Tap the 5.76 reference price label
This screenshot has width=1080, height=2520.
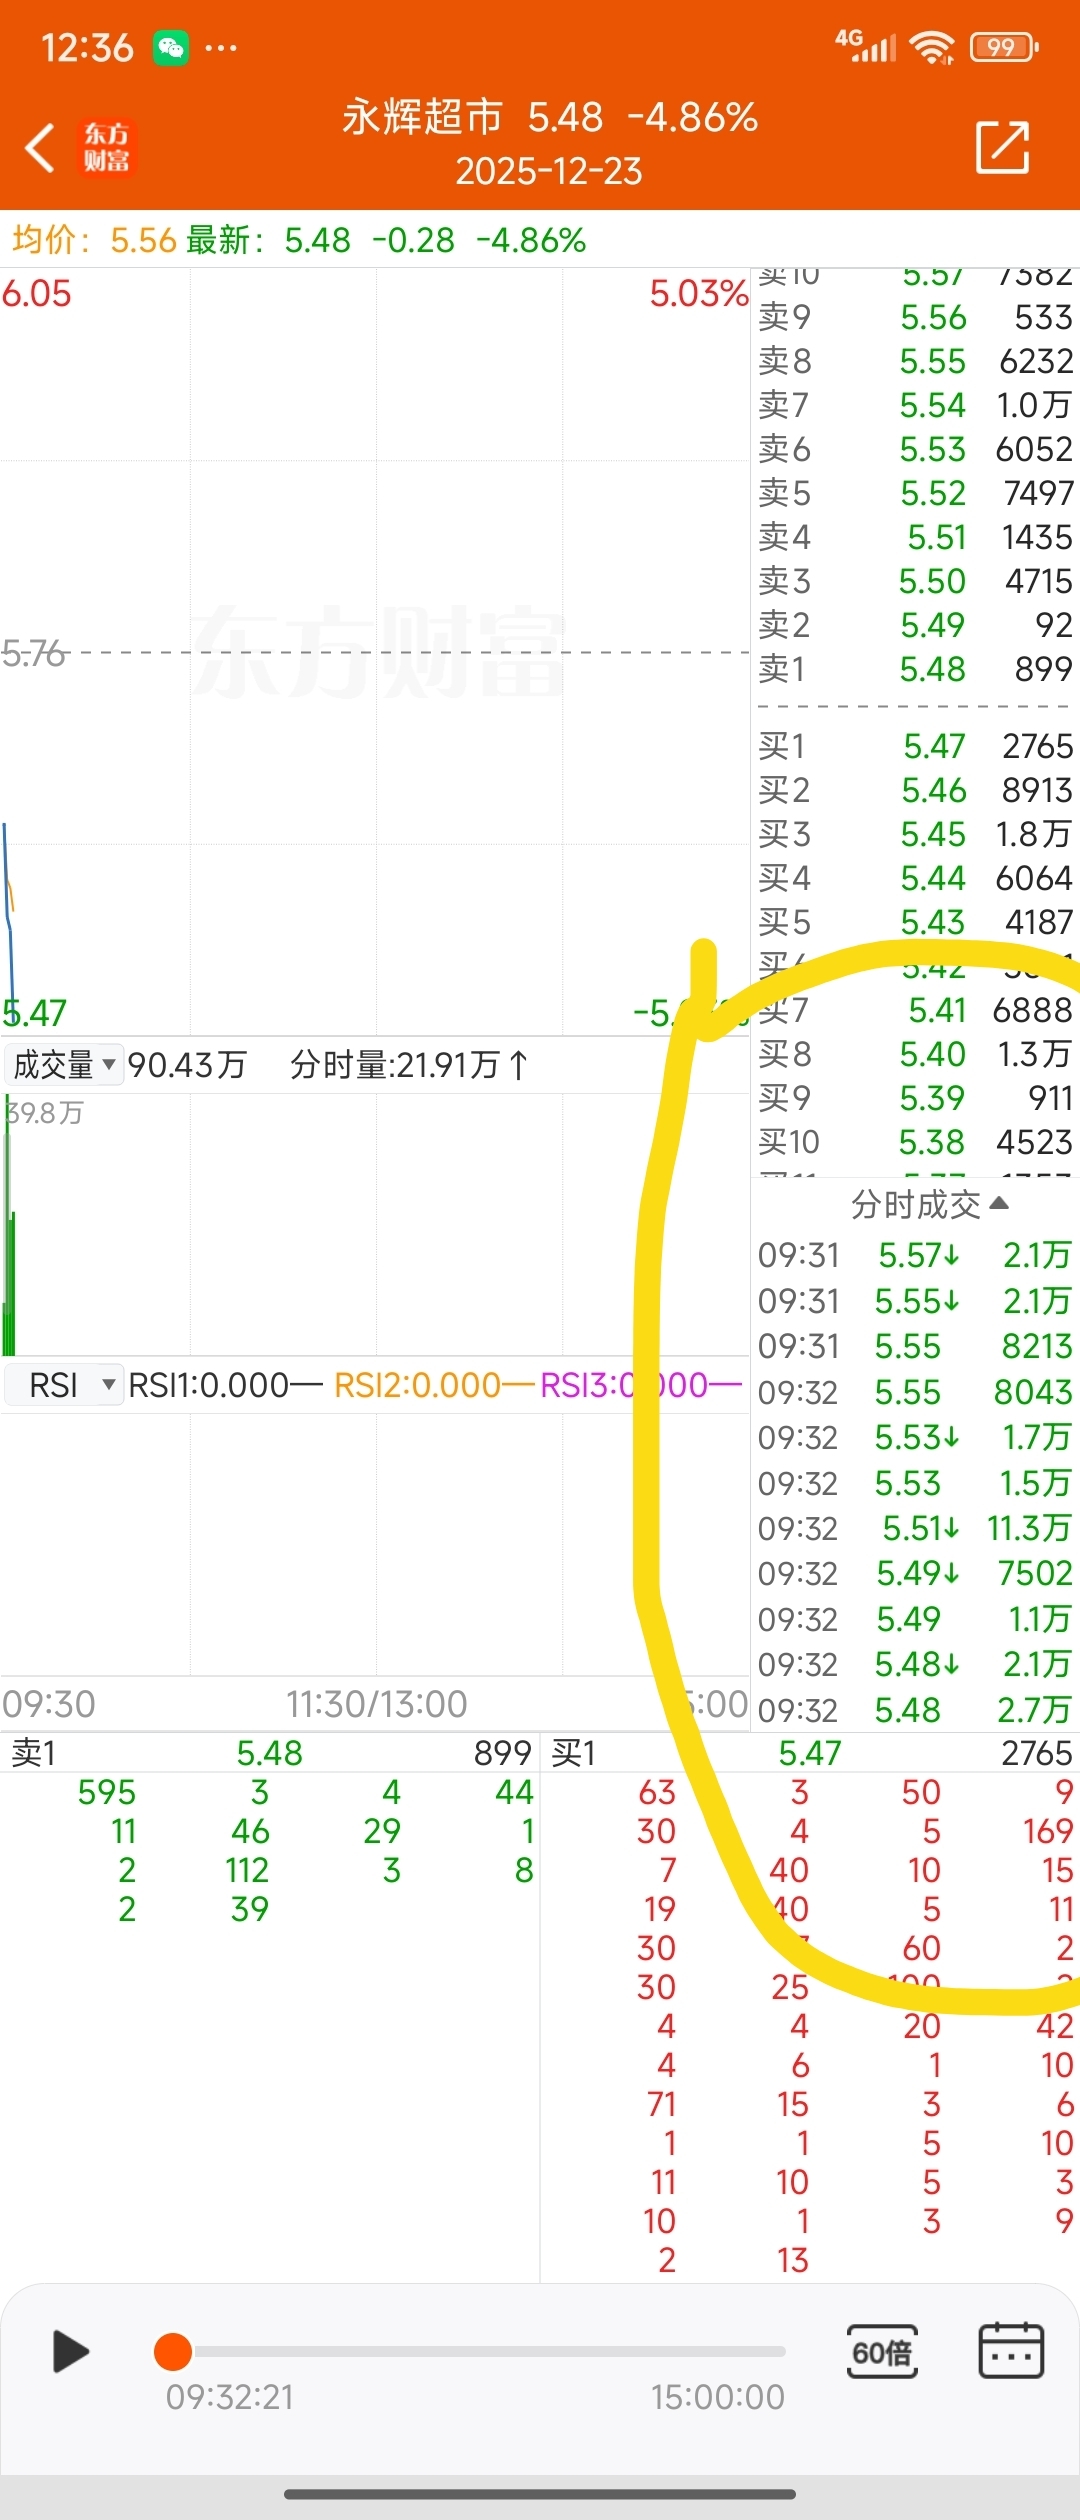[x=33, y=653]
